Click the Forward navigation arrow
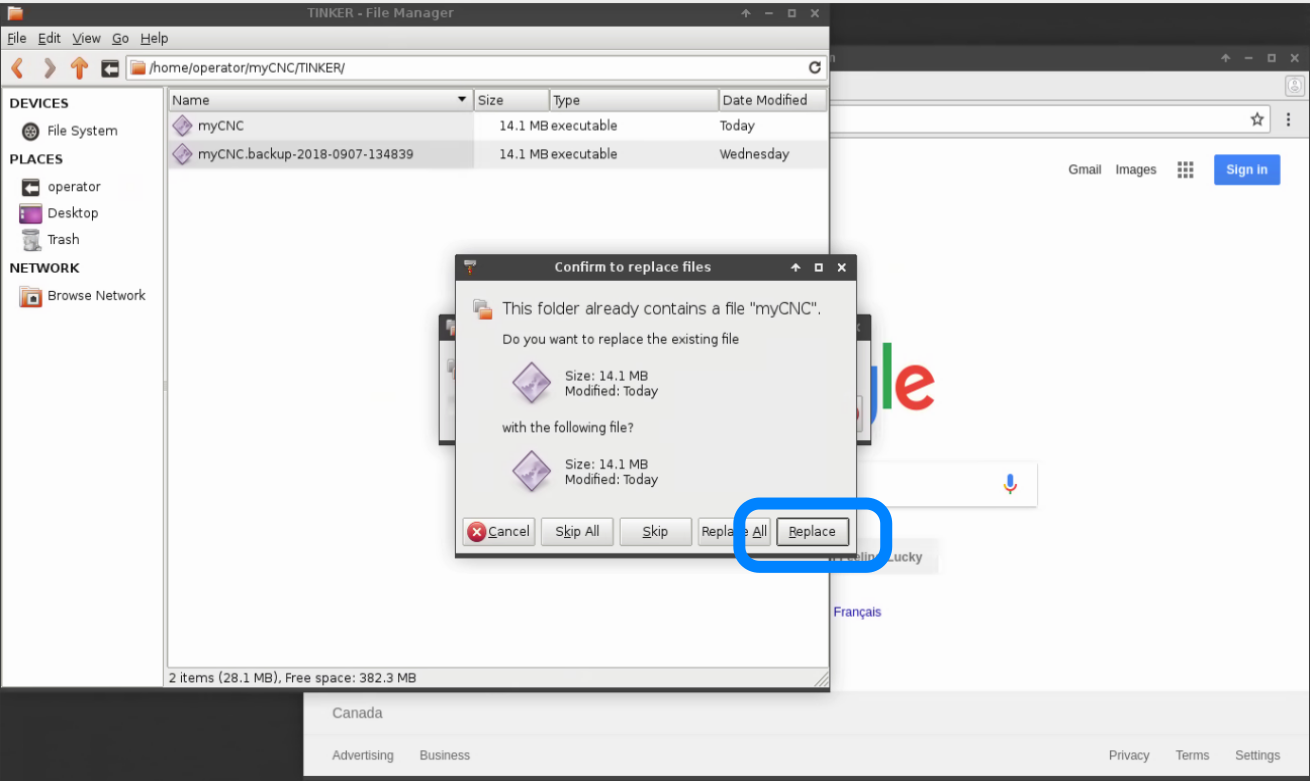Image resolution: width=1310 pixels, height=781 pixels. [x=49, y=68]
